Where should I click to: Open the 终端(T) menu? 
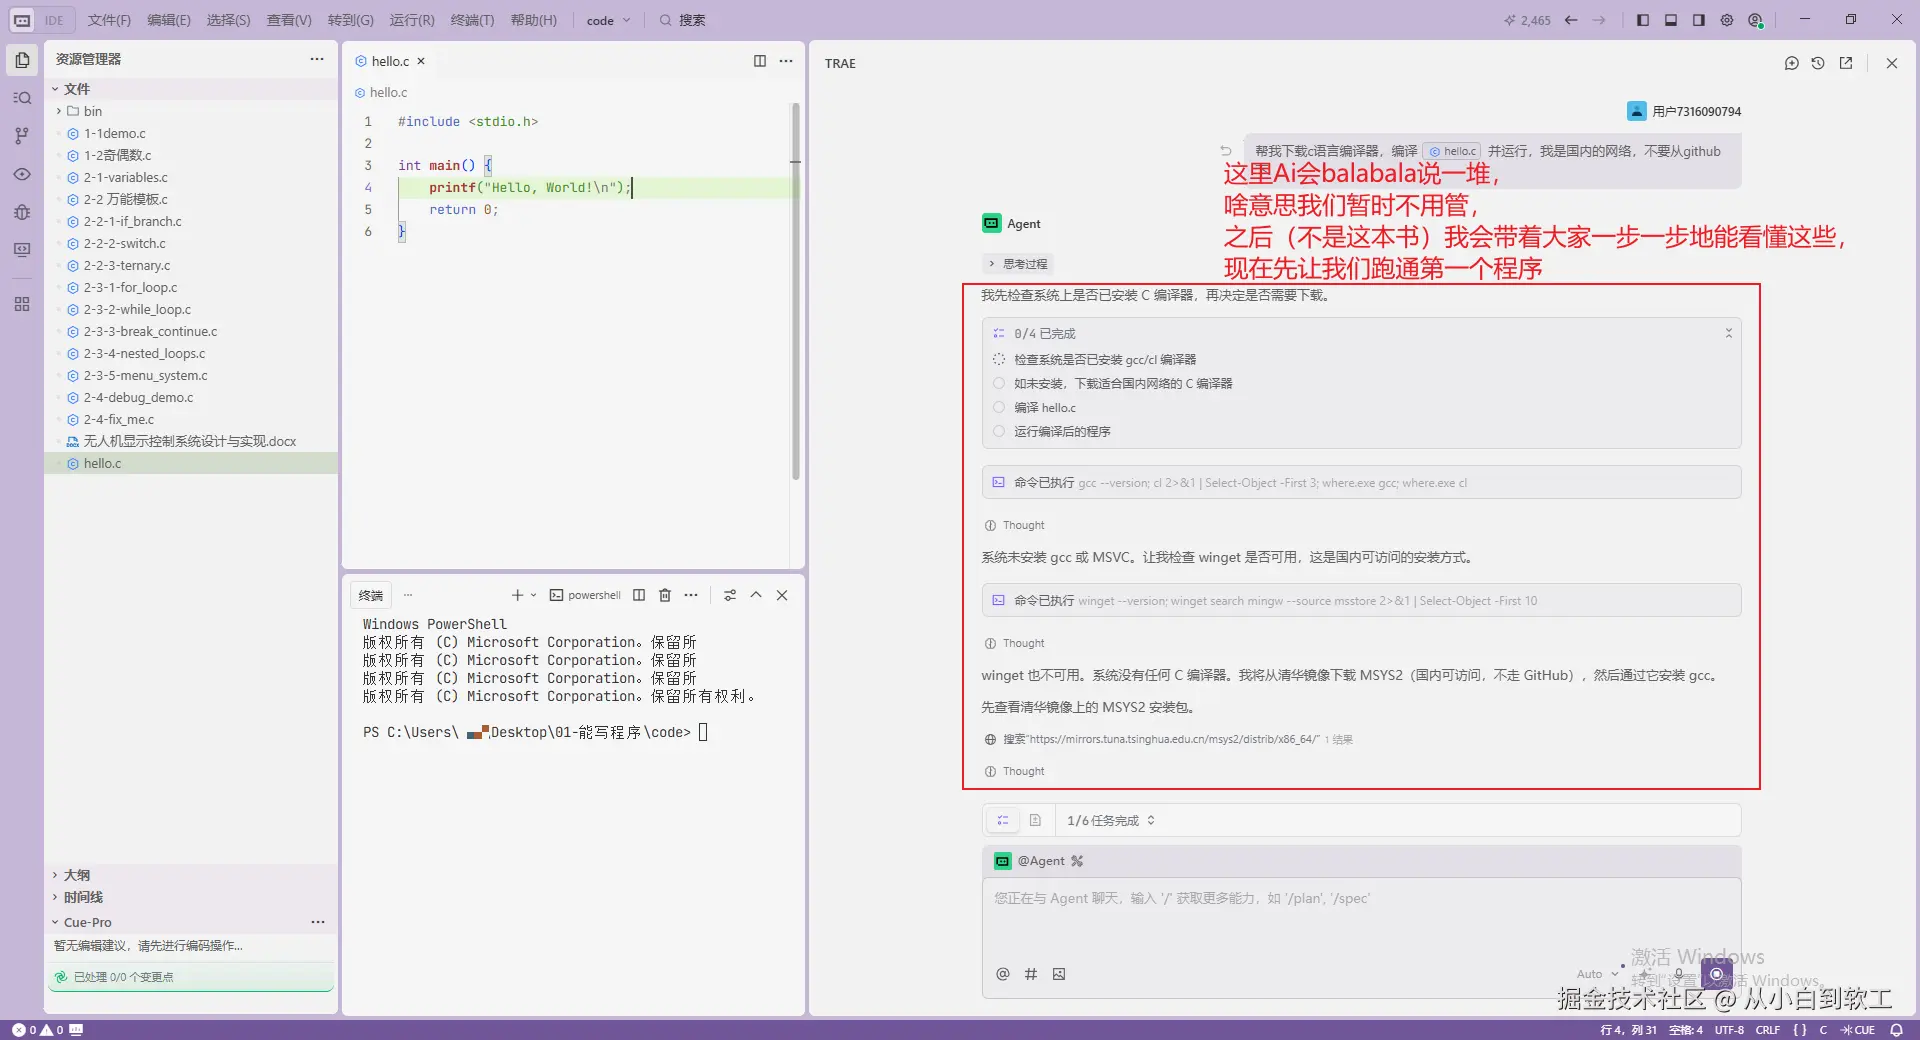[472, 20]
